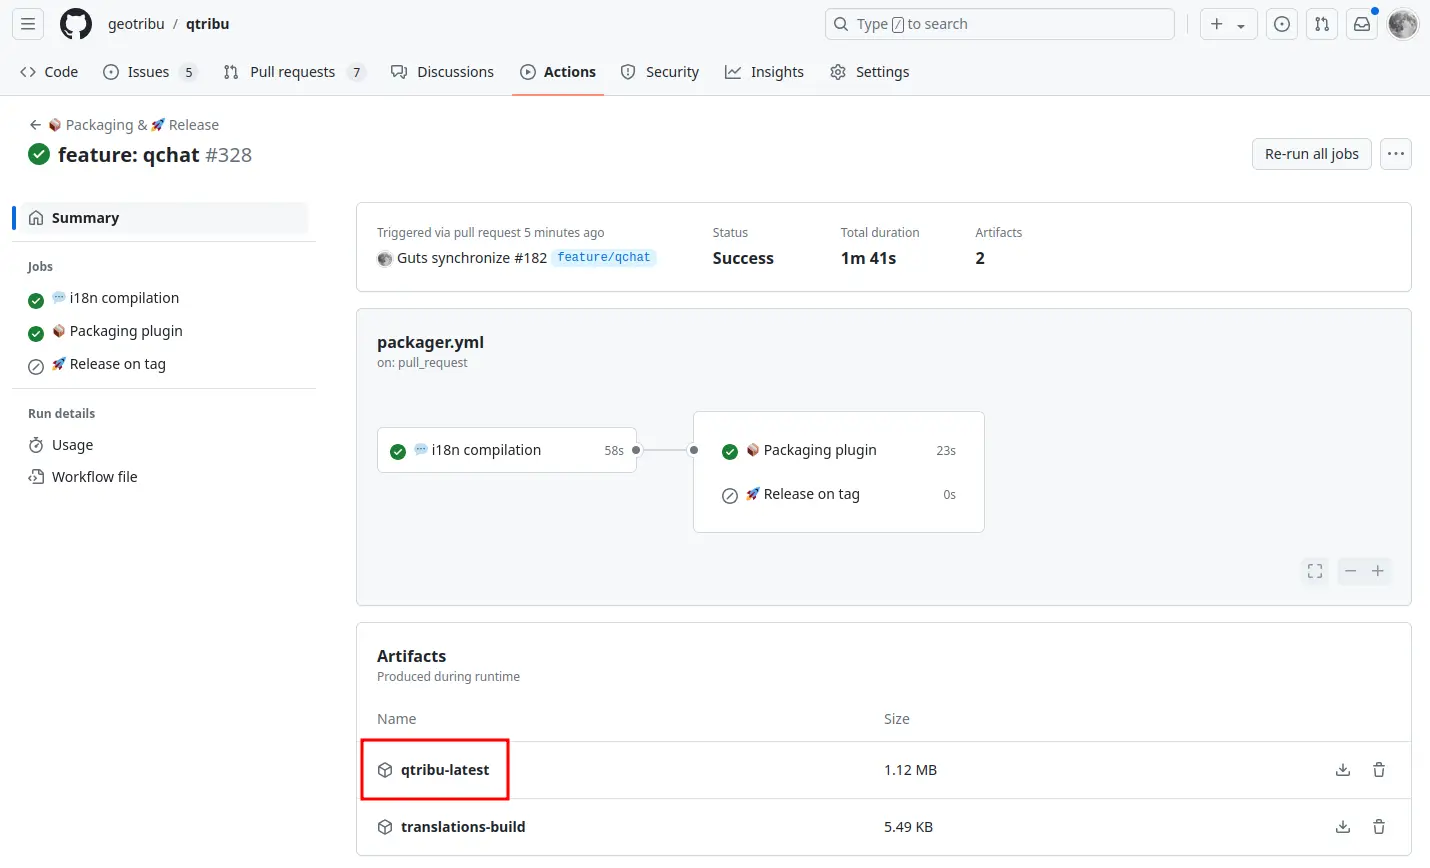
Task: Click the translations-build artifact name
Action: [463, 827]
